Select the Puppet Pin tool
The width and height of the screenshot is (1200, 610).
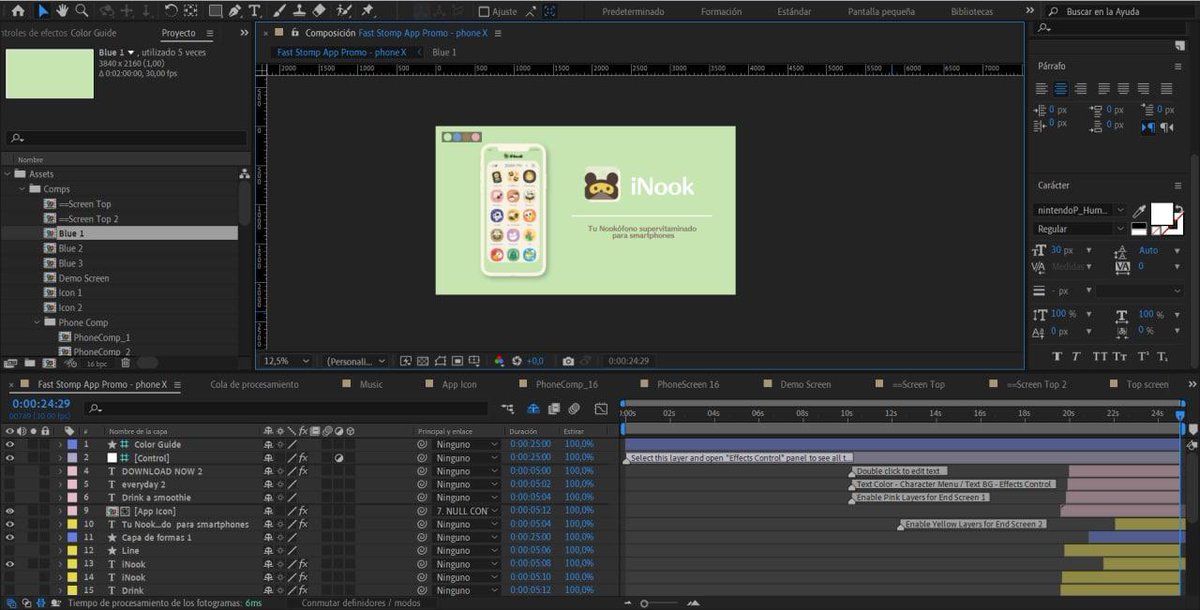[367, 11]
